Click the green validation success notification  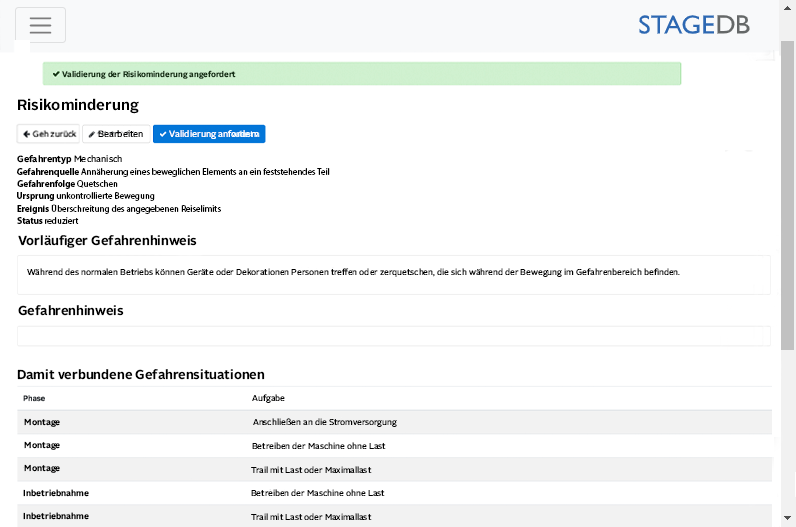(x=361, y=74)
